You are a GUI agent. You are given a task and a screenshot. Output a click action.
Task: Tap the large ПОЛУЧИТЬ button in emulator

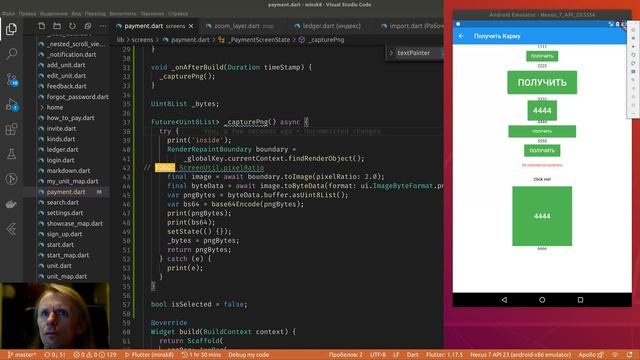click(x=542, y=82)
